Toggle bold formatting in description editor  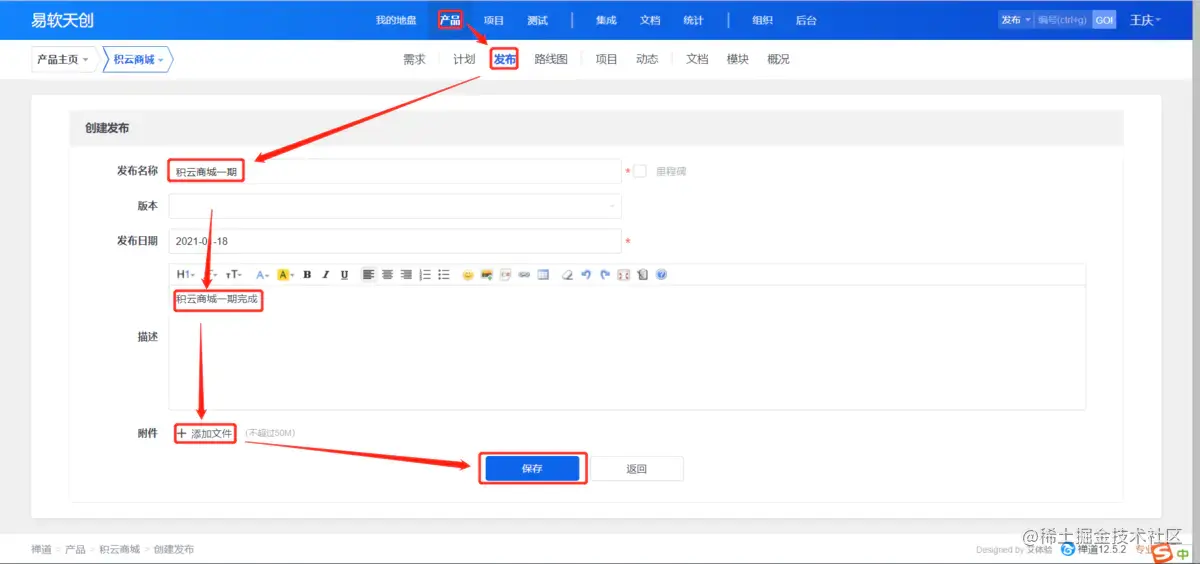(307, 274)
